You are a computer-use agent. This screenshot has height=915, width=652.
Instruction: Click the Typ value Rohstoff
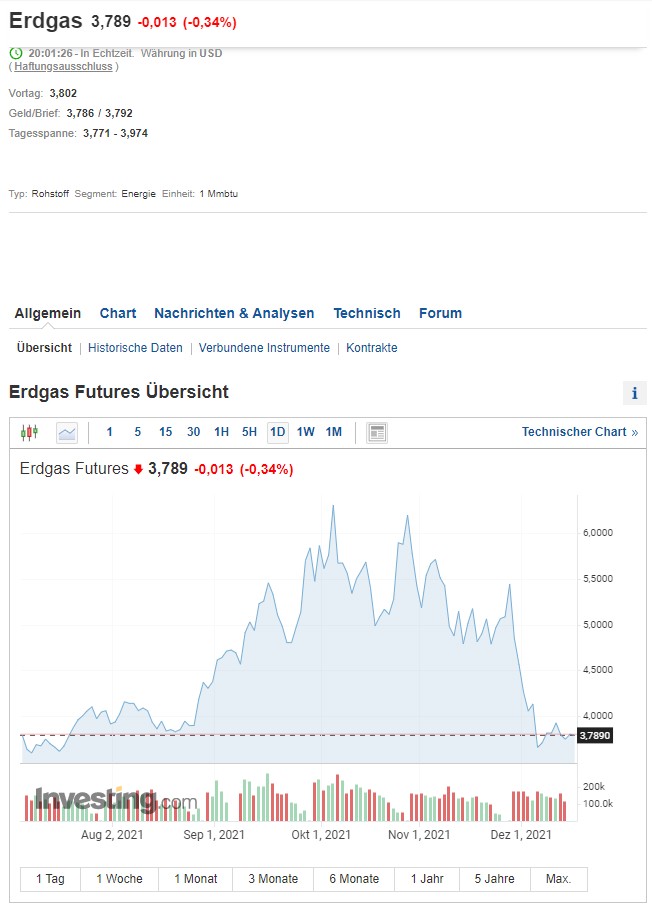50,194
